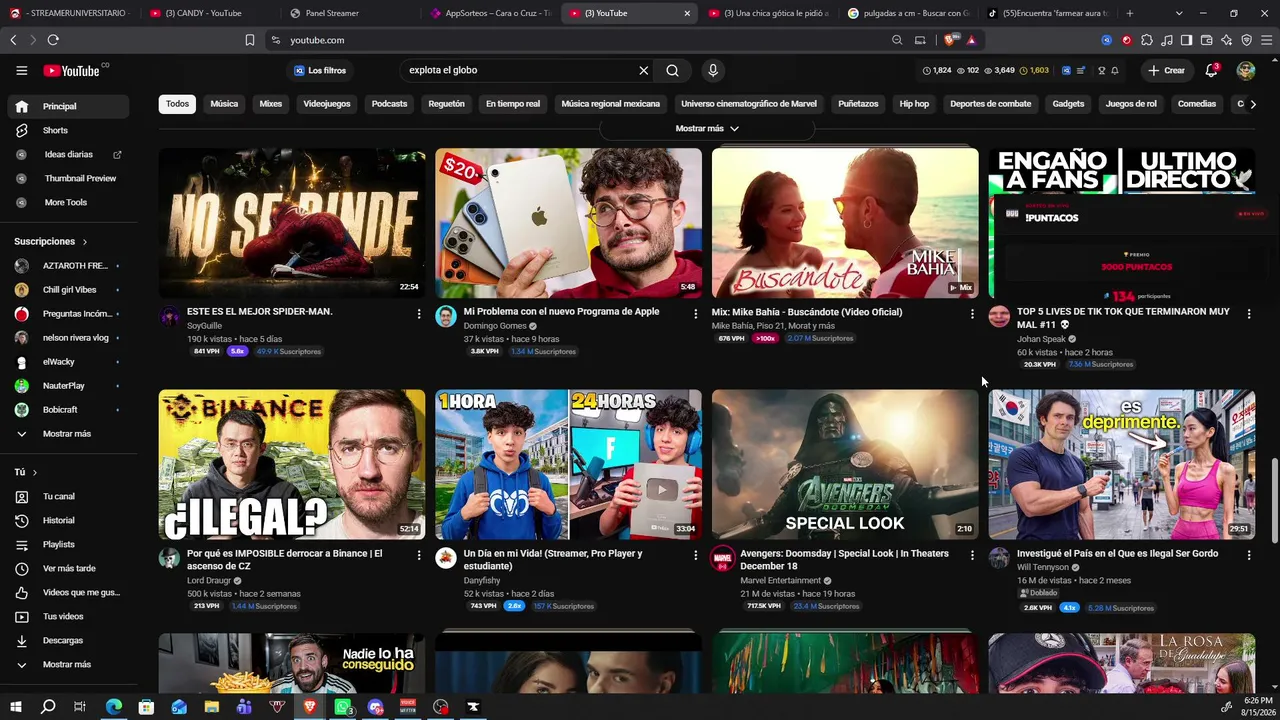Switch to the AppSorteos browser tab
The height and width of the screenshot is (720, 1280).
pyautogui.click(x=488, y=13)
